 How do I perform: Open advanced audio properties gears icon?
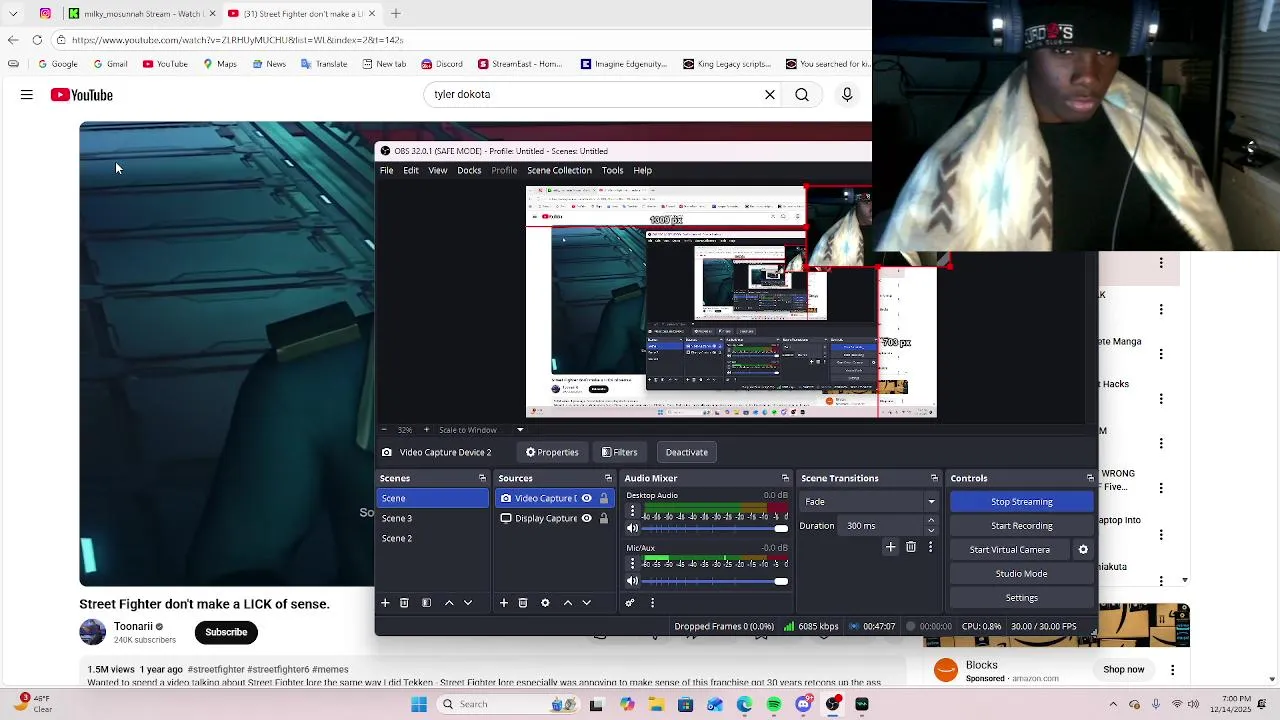[630, 603]
